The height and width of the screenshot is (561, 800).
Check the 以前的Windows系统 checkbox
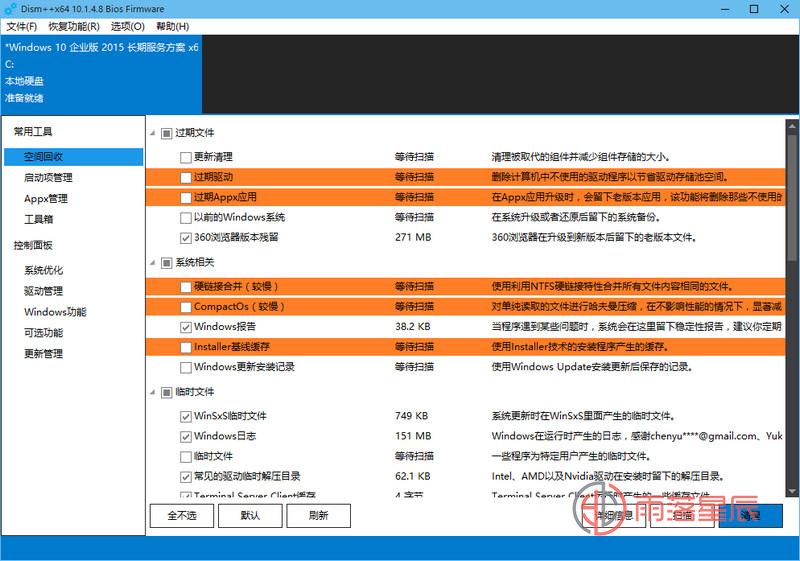click(x=186, y=218)
